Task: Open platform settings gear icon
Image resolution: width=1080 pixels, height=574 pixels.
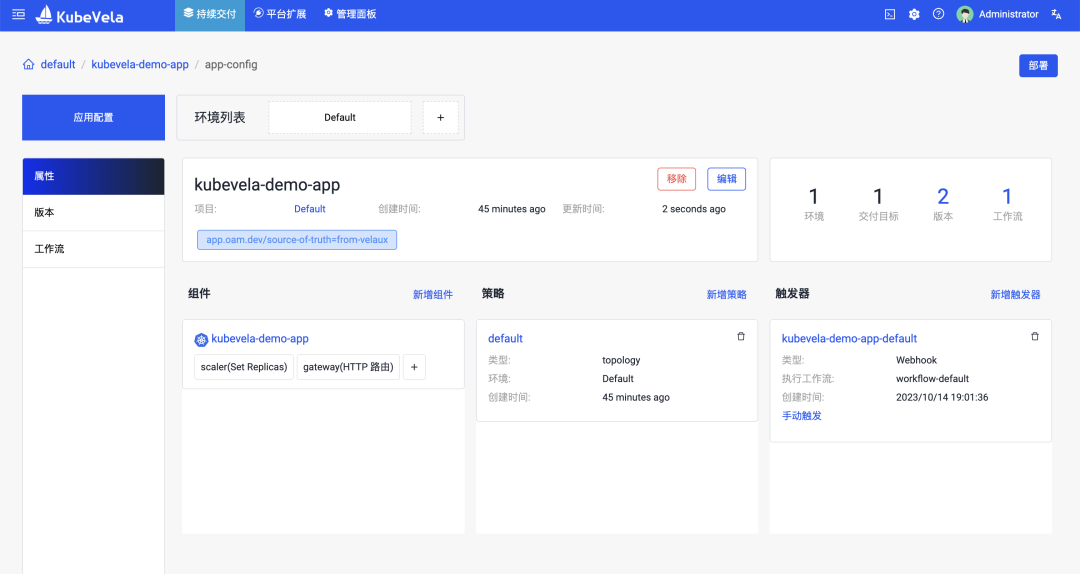Action: pos(914,14)
